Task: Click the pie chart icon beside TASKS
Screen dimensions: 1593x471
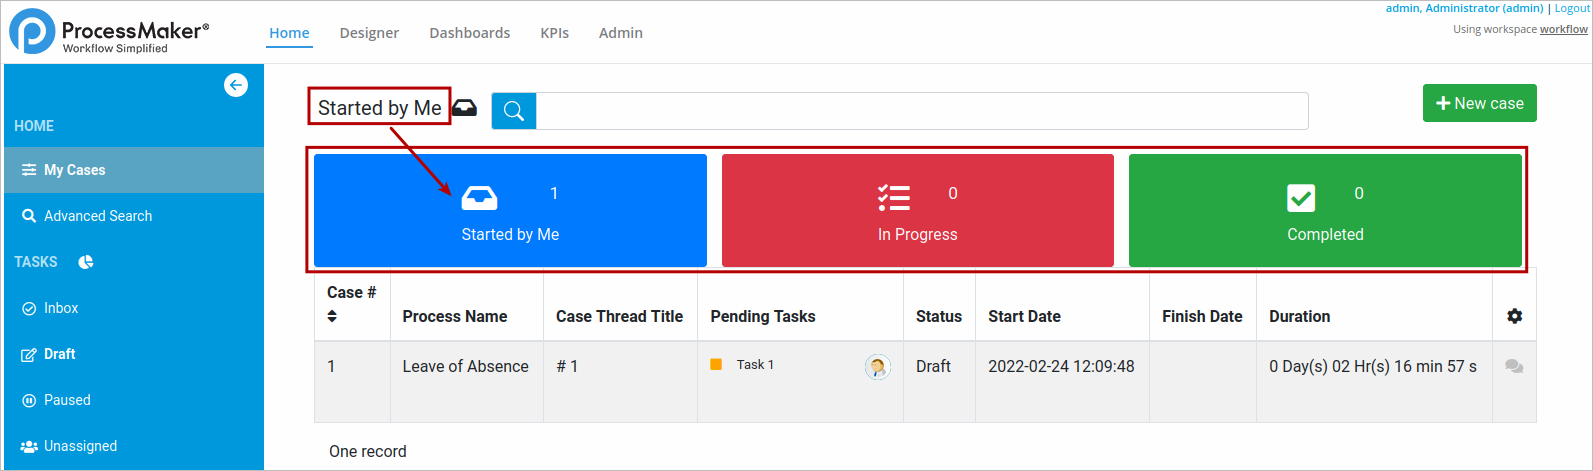Action: coord(86,262)
